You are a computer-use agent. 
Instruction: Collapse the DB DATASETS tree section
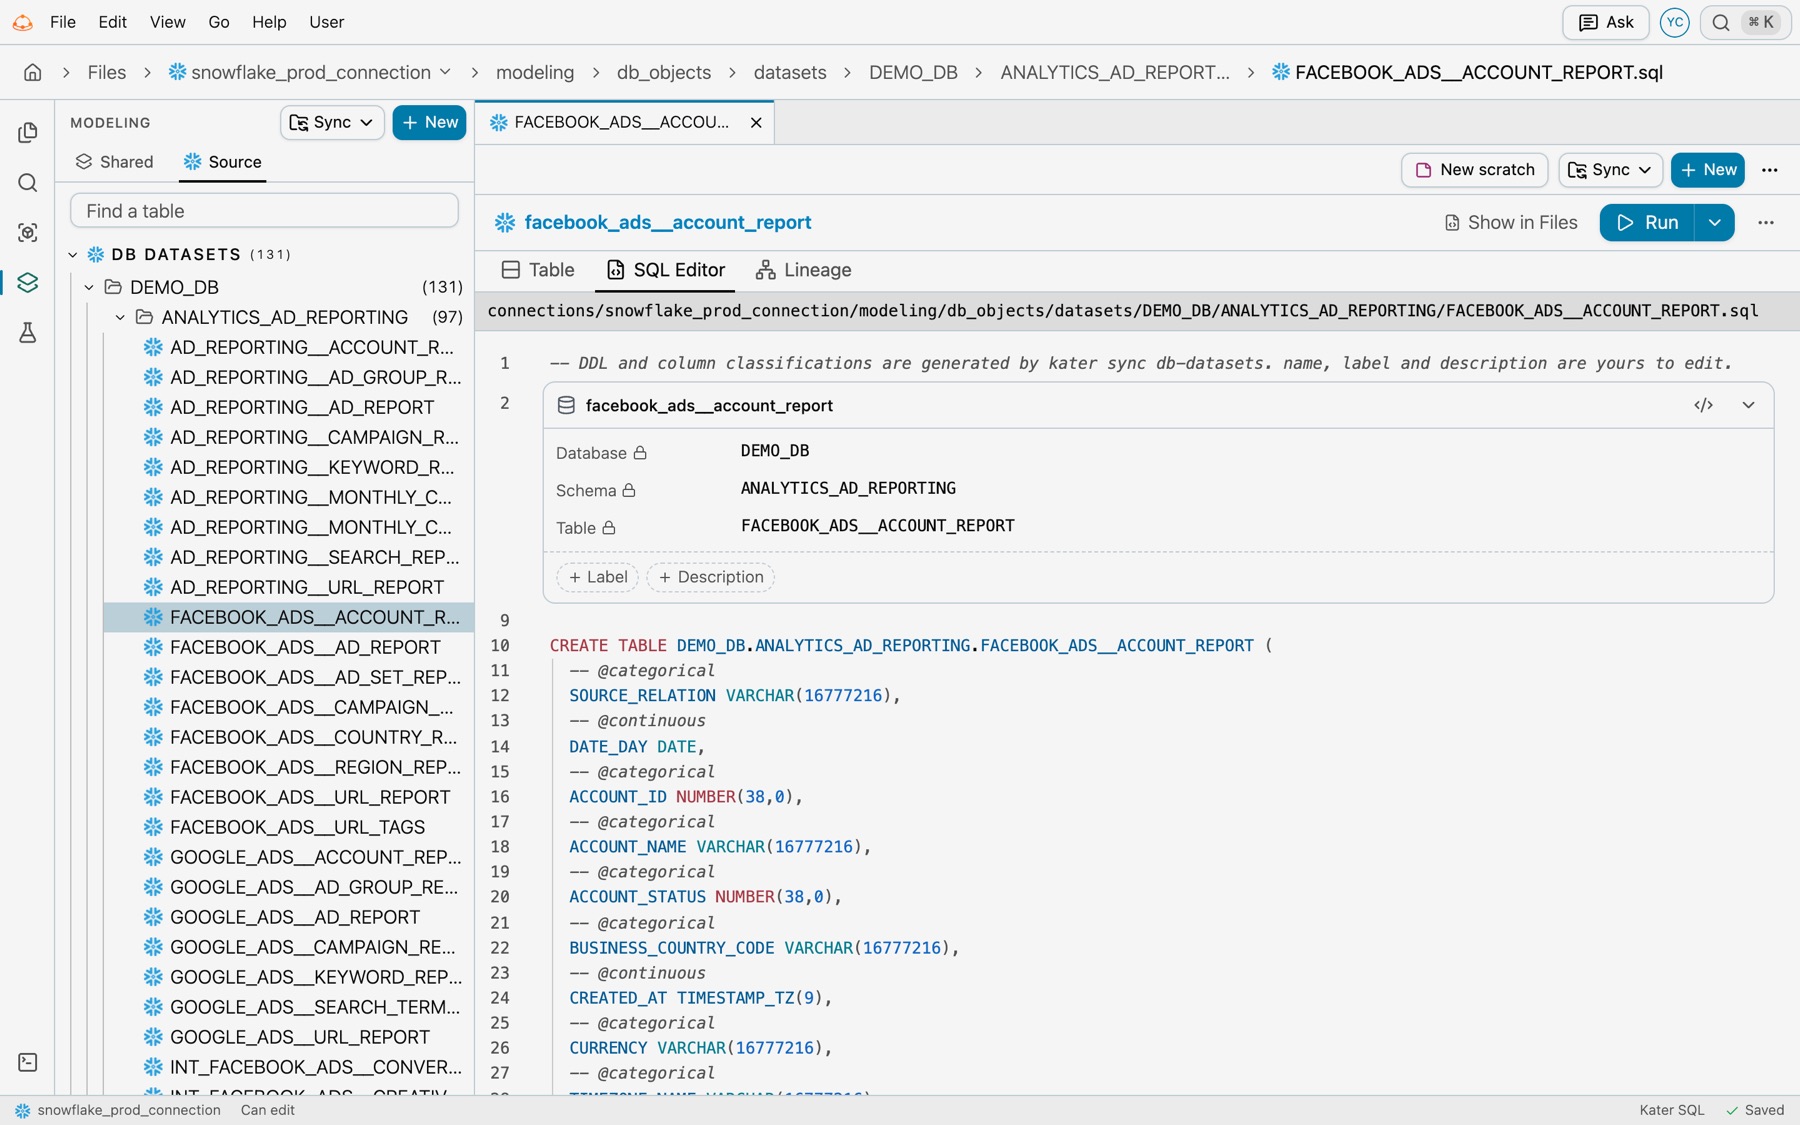(73, 254)
